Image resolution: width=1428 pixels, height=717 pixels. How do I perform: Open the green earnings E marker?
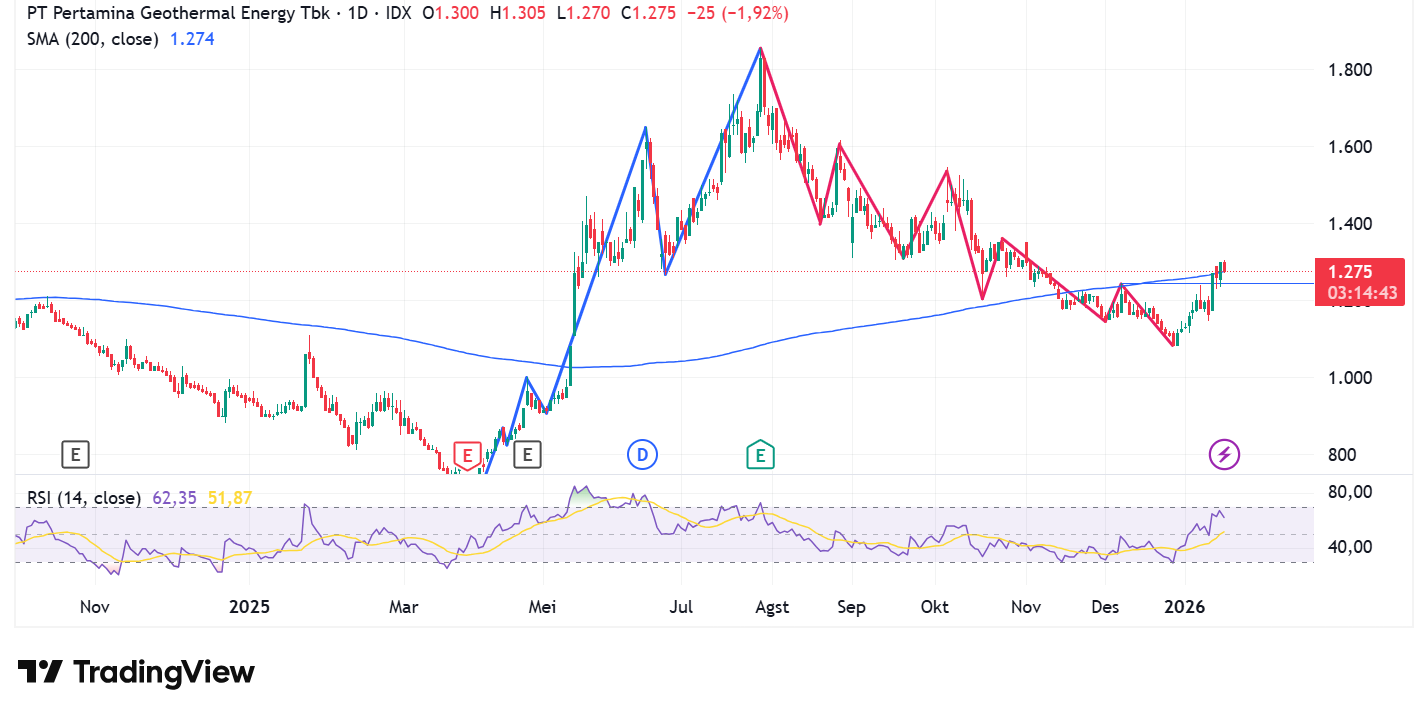761,455
